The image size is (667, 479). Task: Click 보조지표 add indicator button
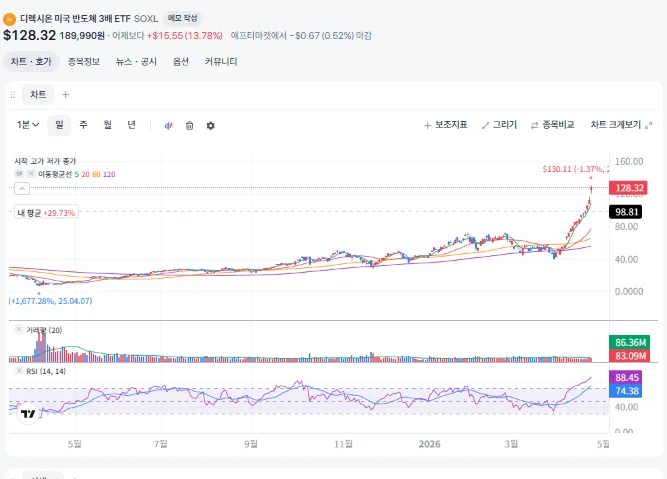(x=445, y=125)
